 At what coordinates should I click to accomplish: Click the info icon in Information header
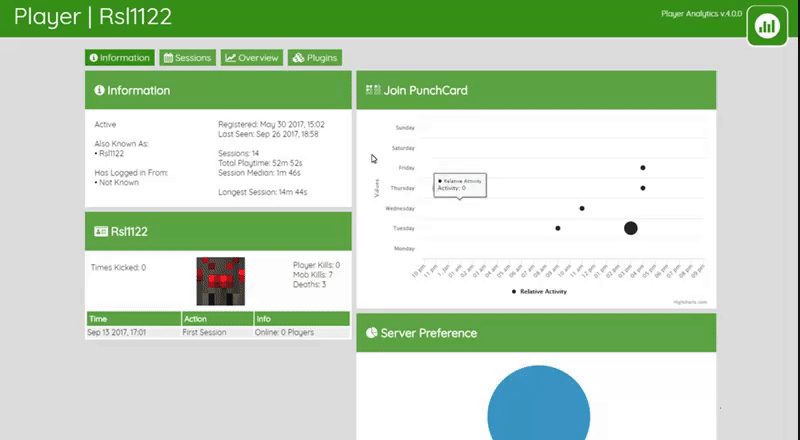coord(99,90)
